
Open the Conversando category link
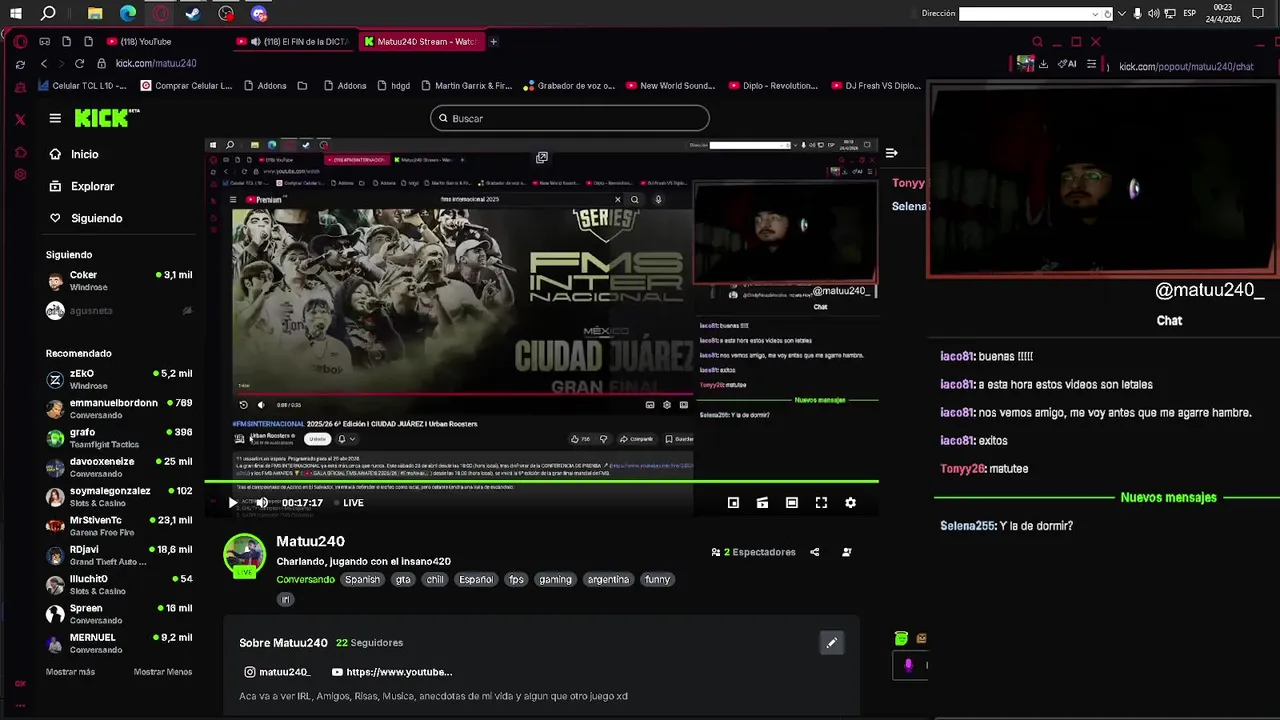tap(305, 580)
